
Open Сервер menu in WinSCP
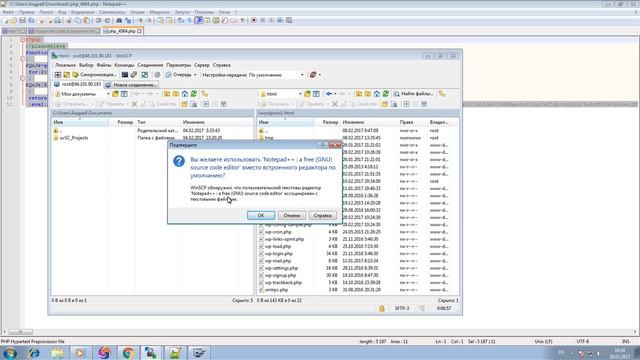click(x=201, y=65)
